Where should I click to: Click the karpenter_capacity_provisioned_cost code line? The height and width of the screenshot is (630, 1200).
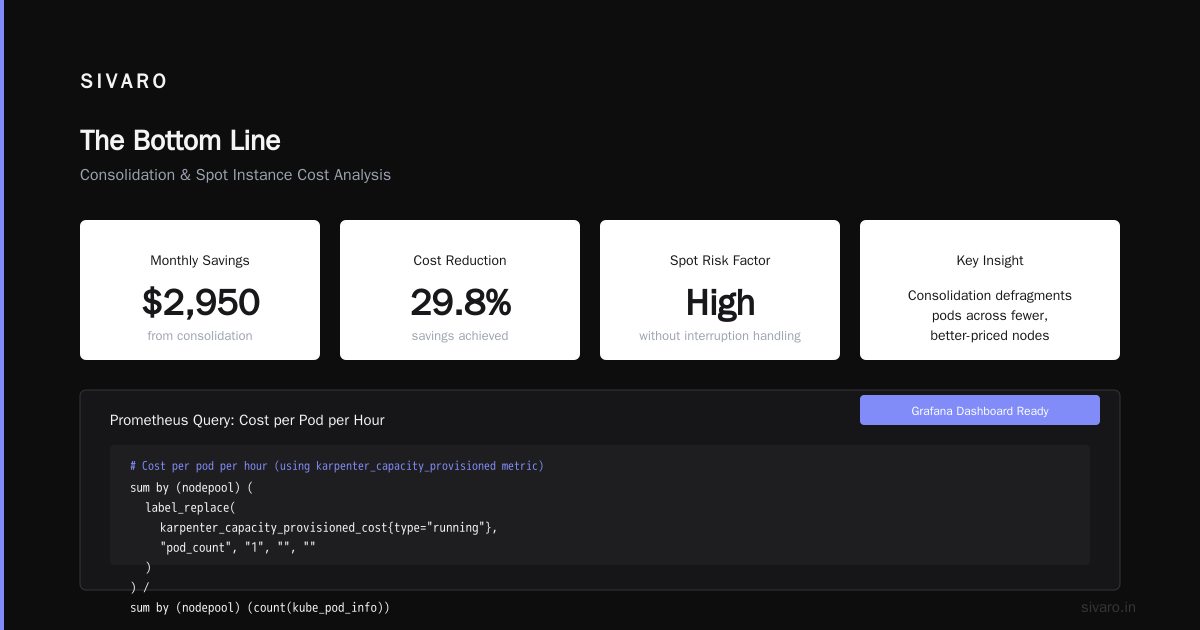(x=329, y=527)
